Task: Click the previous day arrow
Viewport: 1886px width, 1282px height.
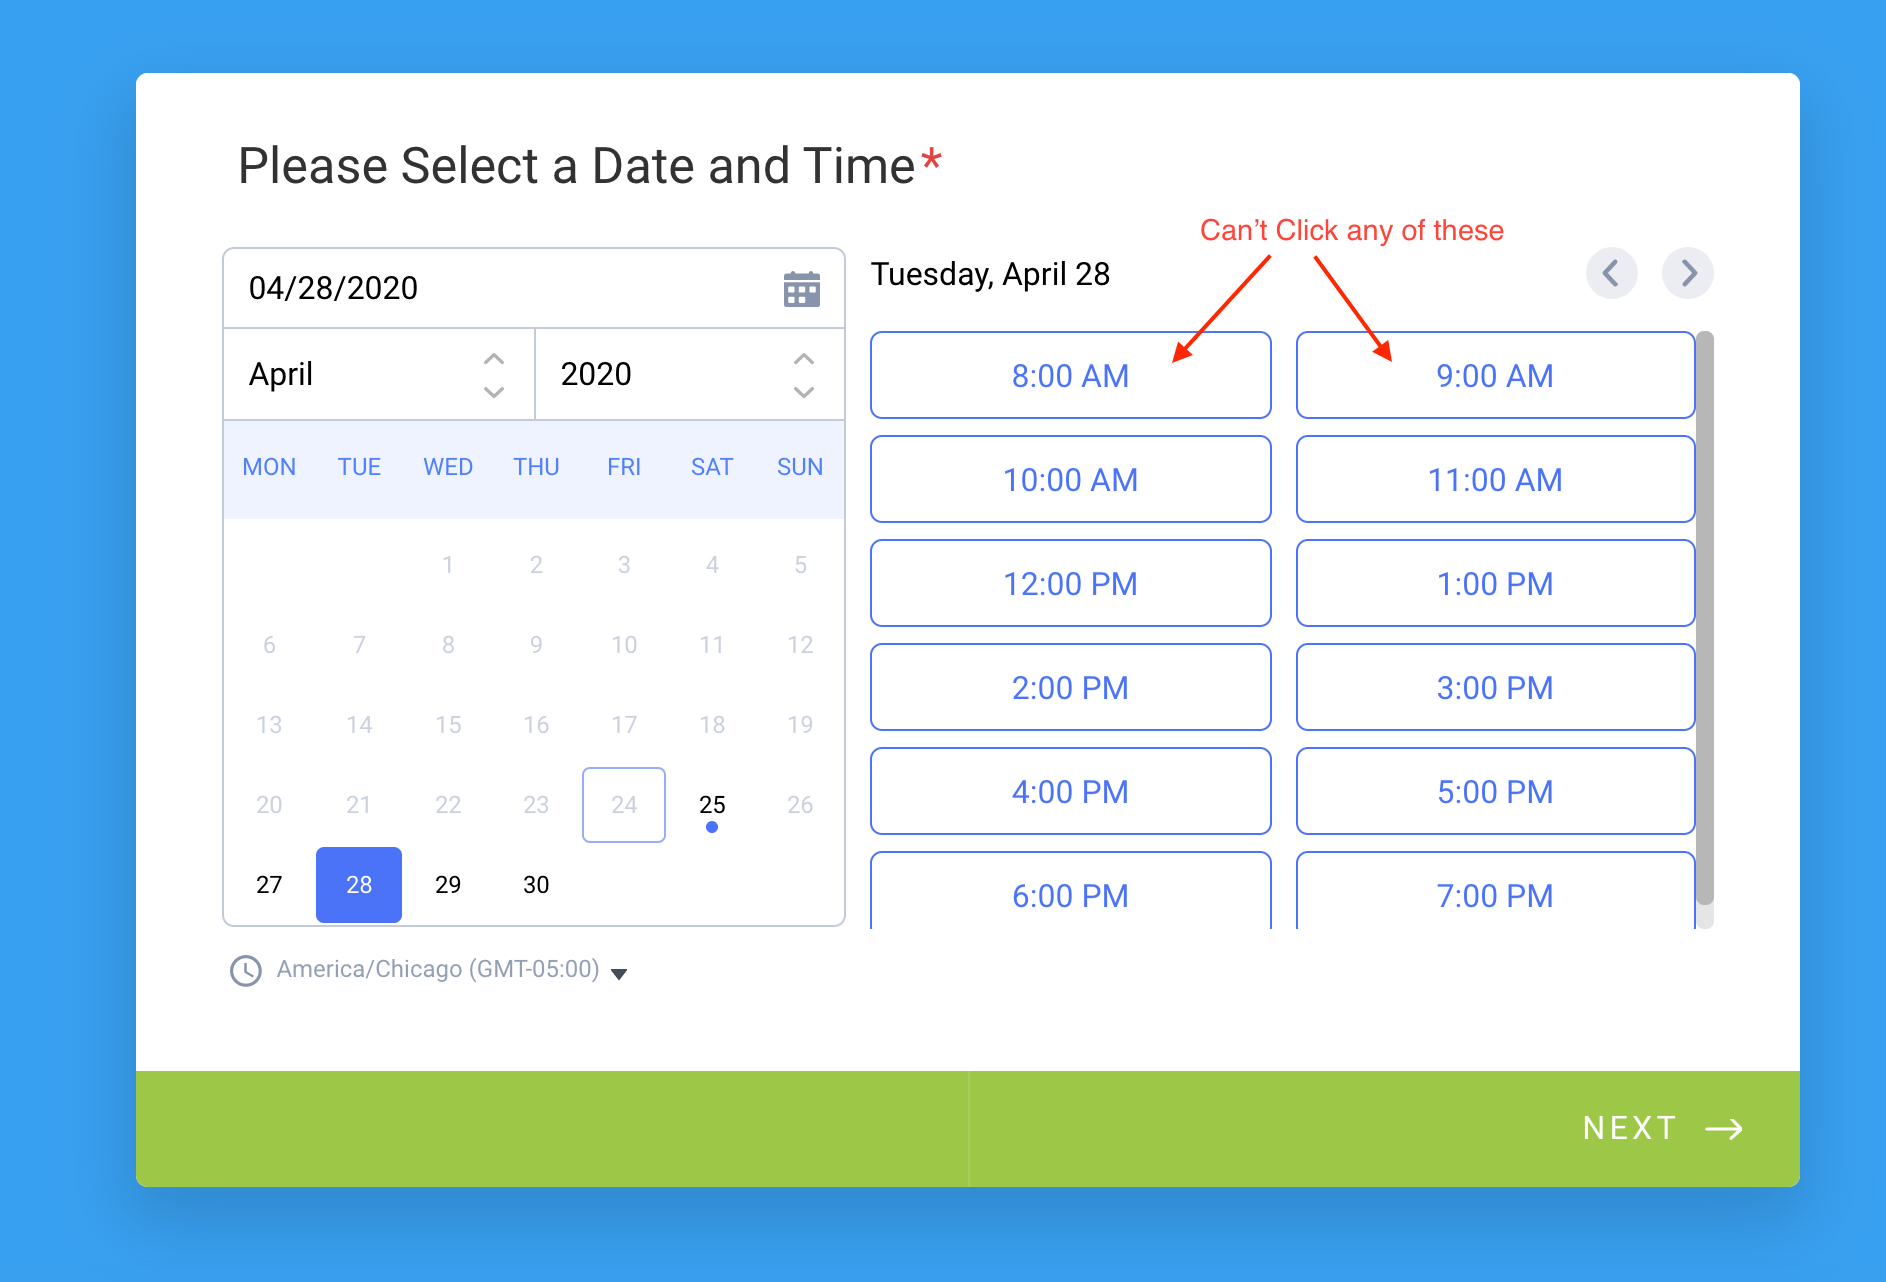Action: click(x=1611, y=273)
